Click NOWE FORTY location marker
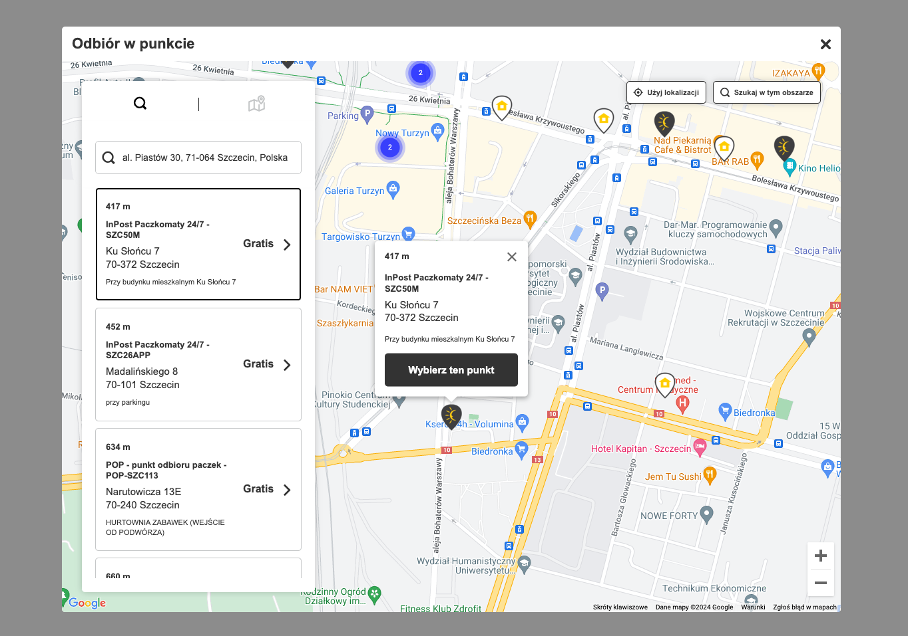 [x=706, y=514]
